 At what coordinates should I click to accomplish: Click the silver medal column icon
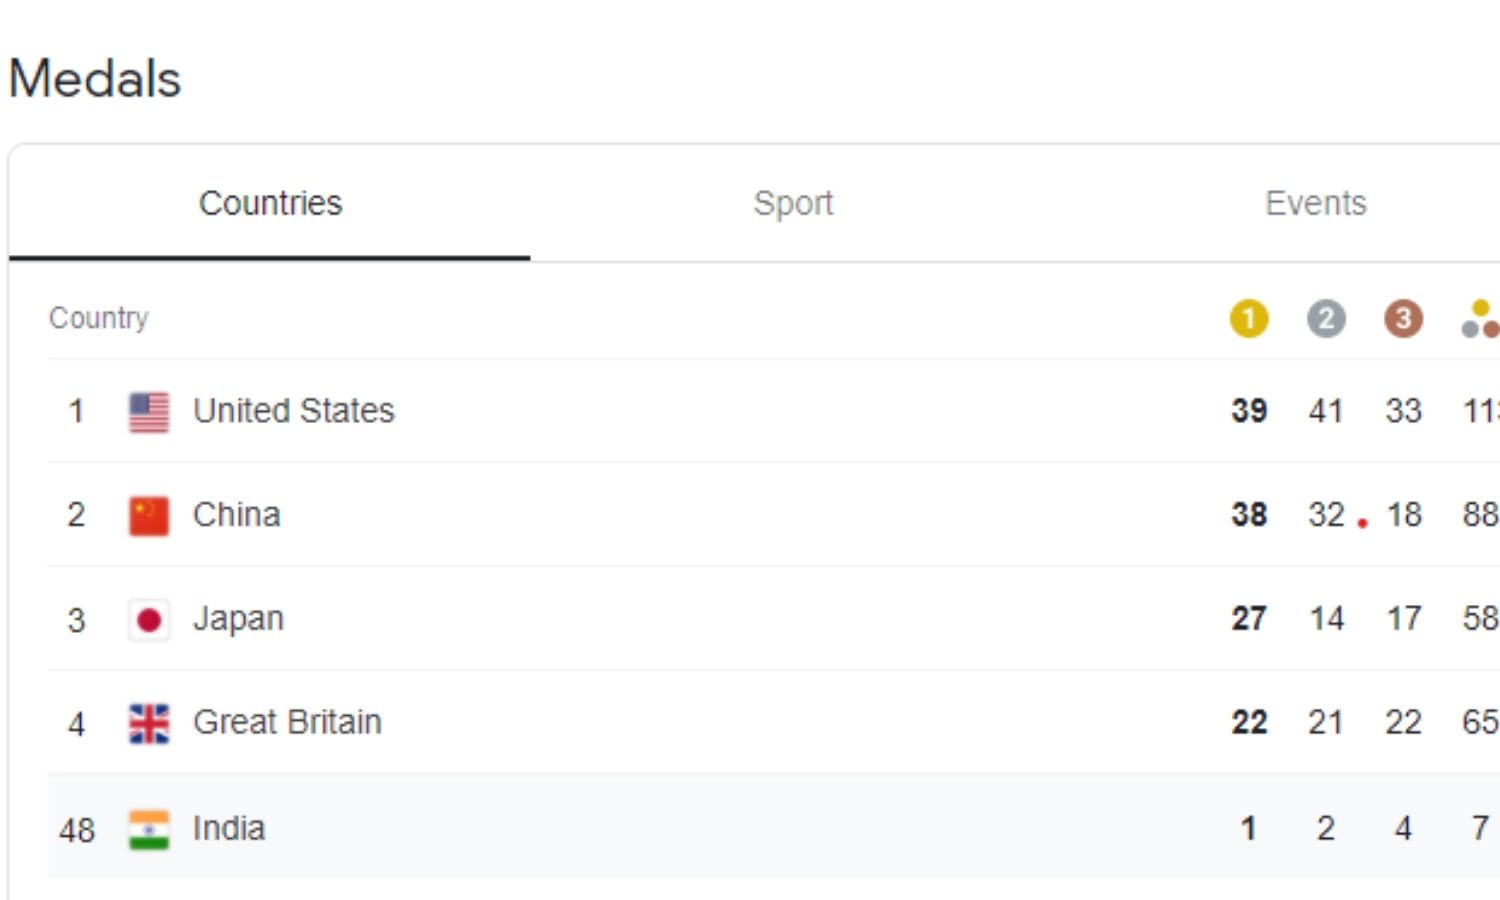[1326, 319]
